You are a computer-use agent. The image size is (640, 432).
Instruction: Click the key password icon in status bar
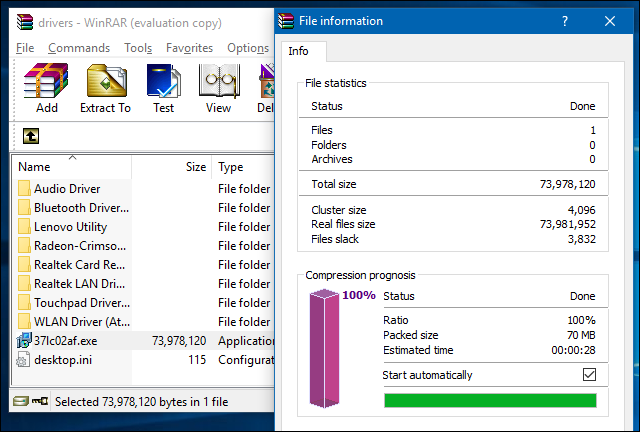pos(40,401)
